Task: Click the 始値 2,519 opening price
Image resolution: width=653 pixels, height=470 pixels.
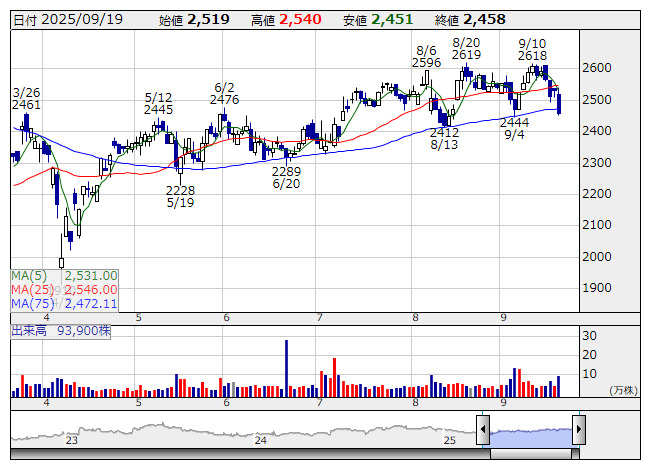Action: point(194,20)
